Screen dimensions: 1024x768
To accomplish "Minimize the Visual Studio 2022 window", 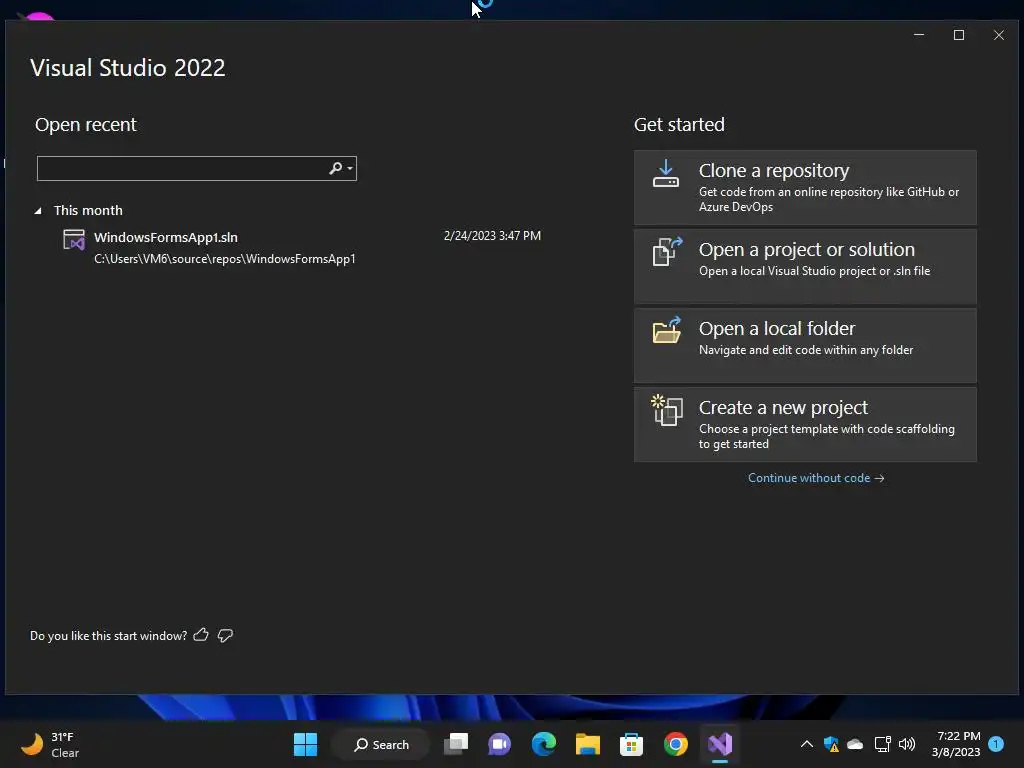I will point(919,35).
